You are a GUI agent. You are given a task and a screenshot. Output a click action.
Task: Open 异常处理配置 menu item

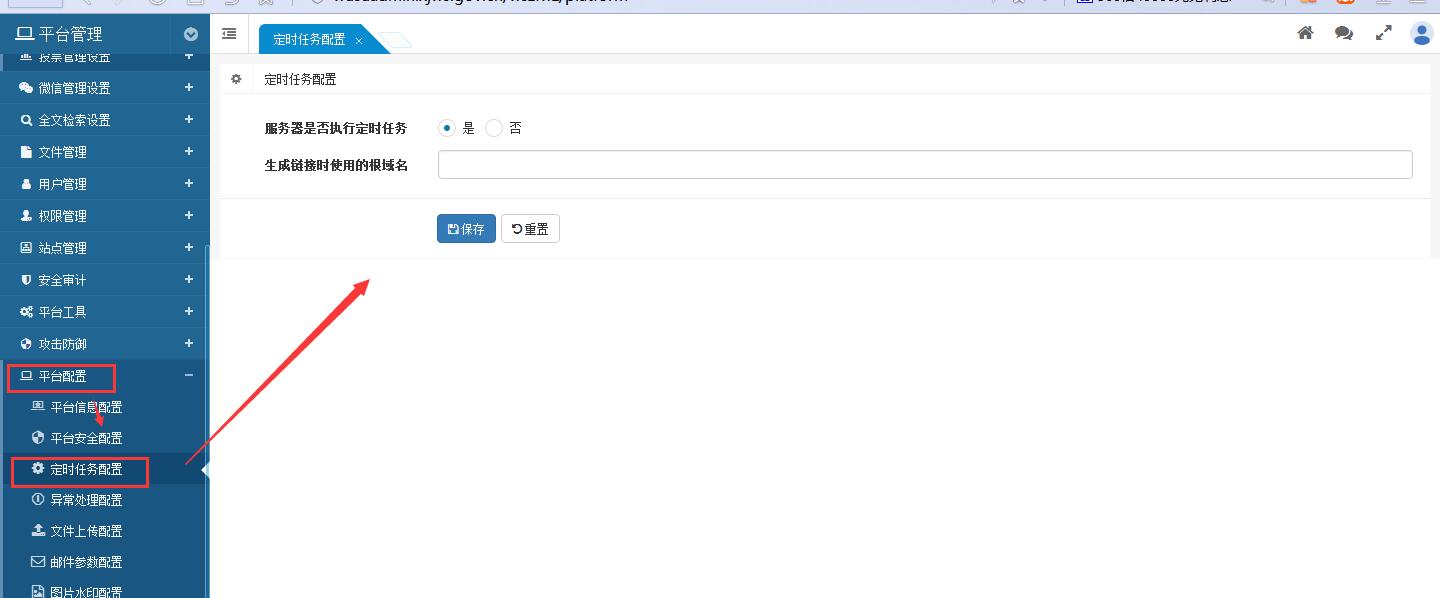(x=86, y=500)
